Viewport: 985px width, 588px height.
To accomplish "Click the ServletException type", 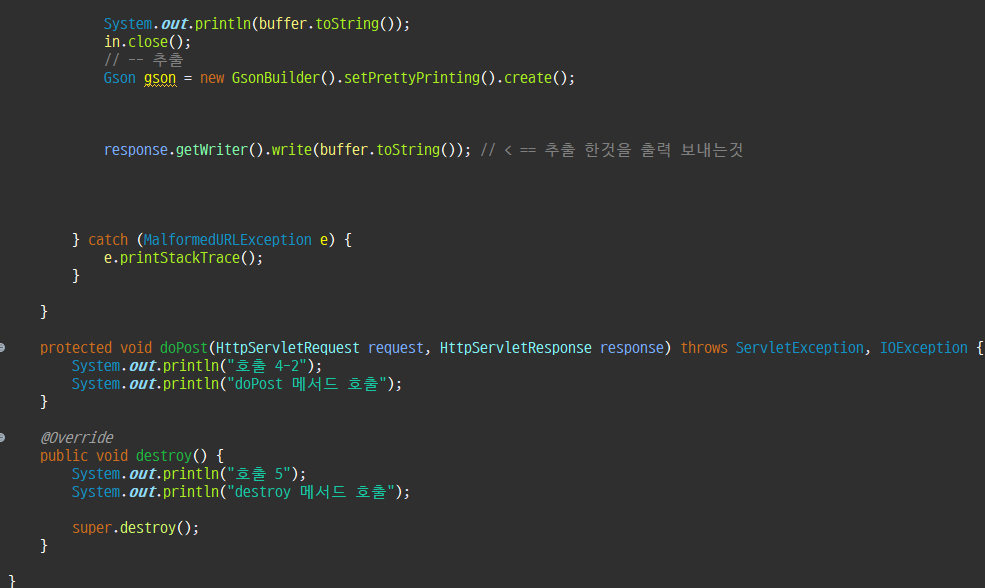I will [x=800, y=348].
